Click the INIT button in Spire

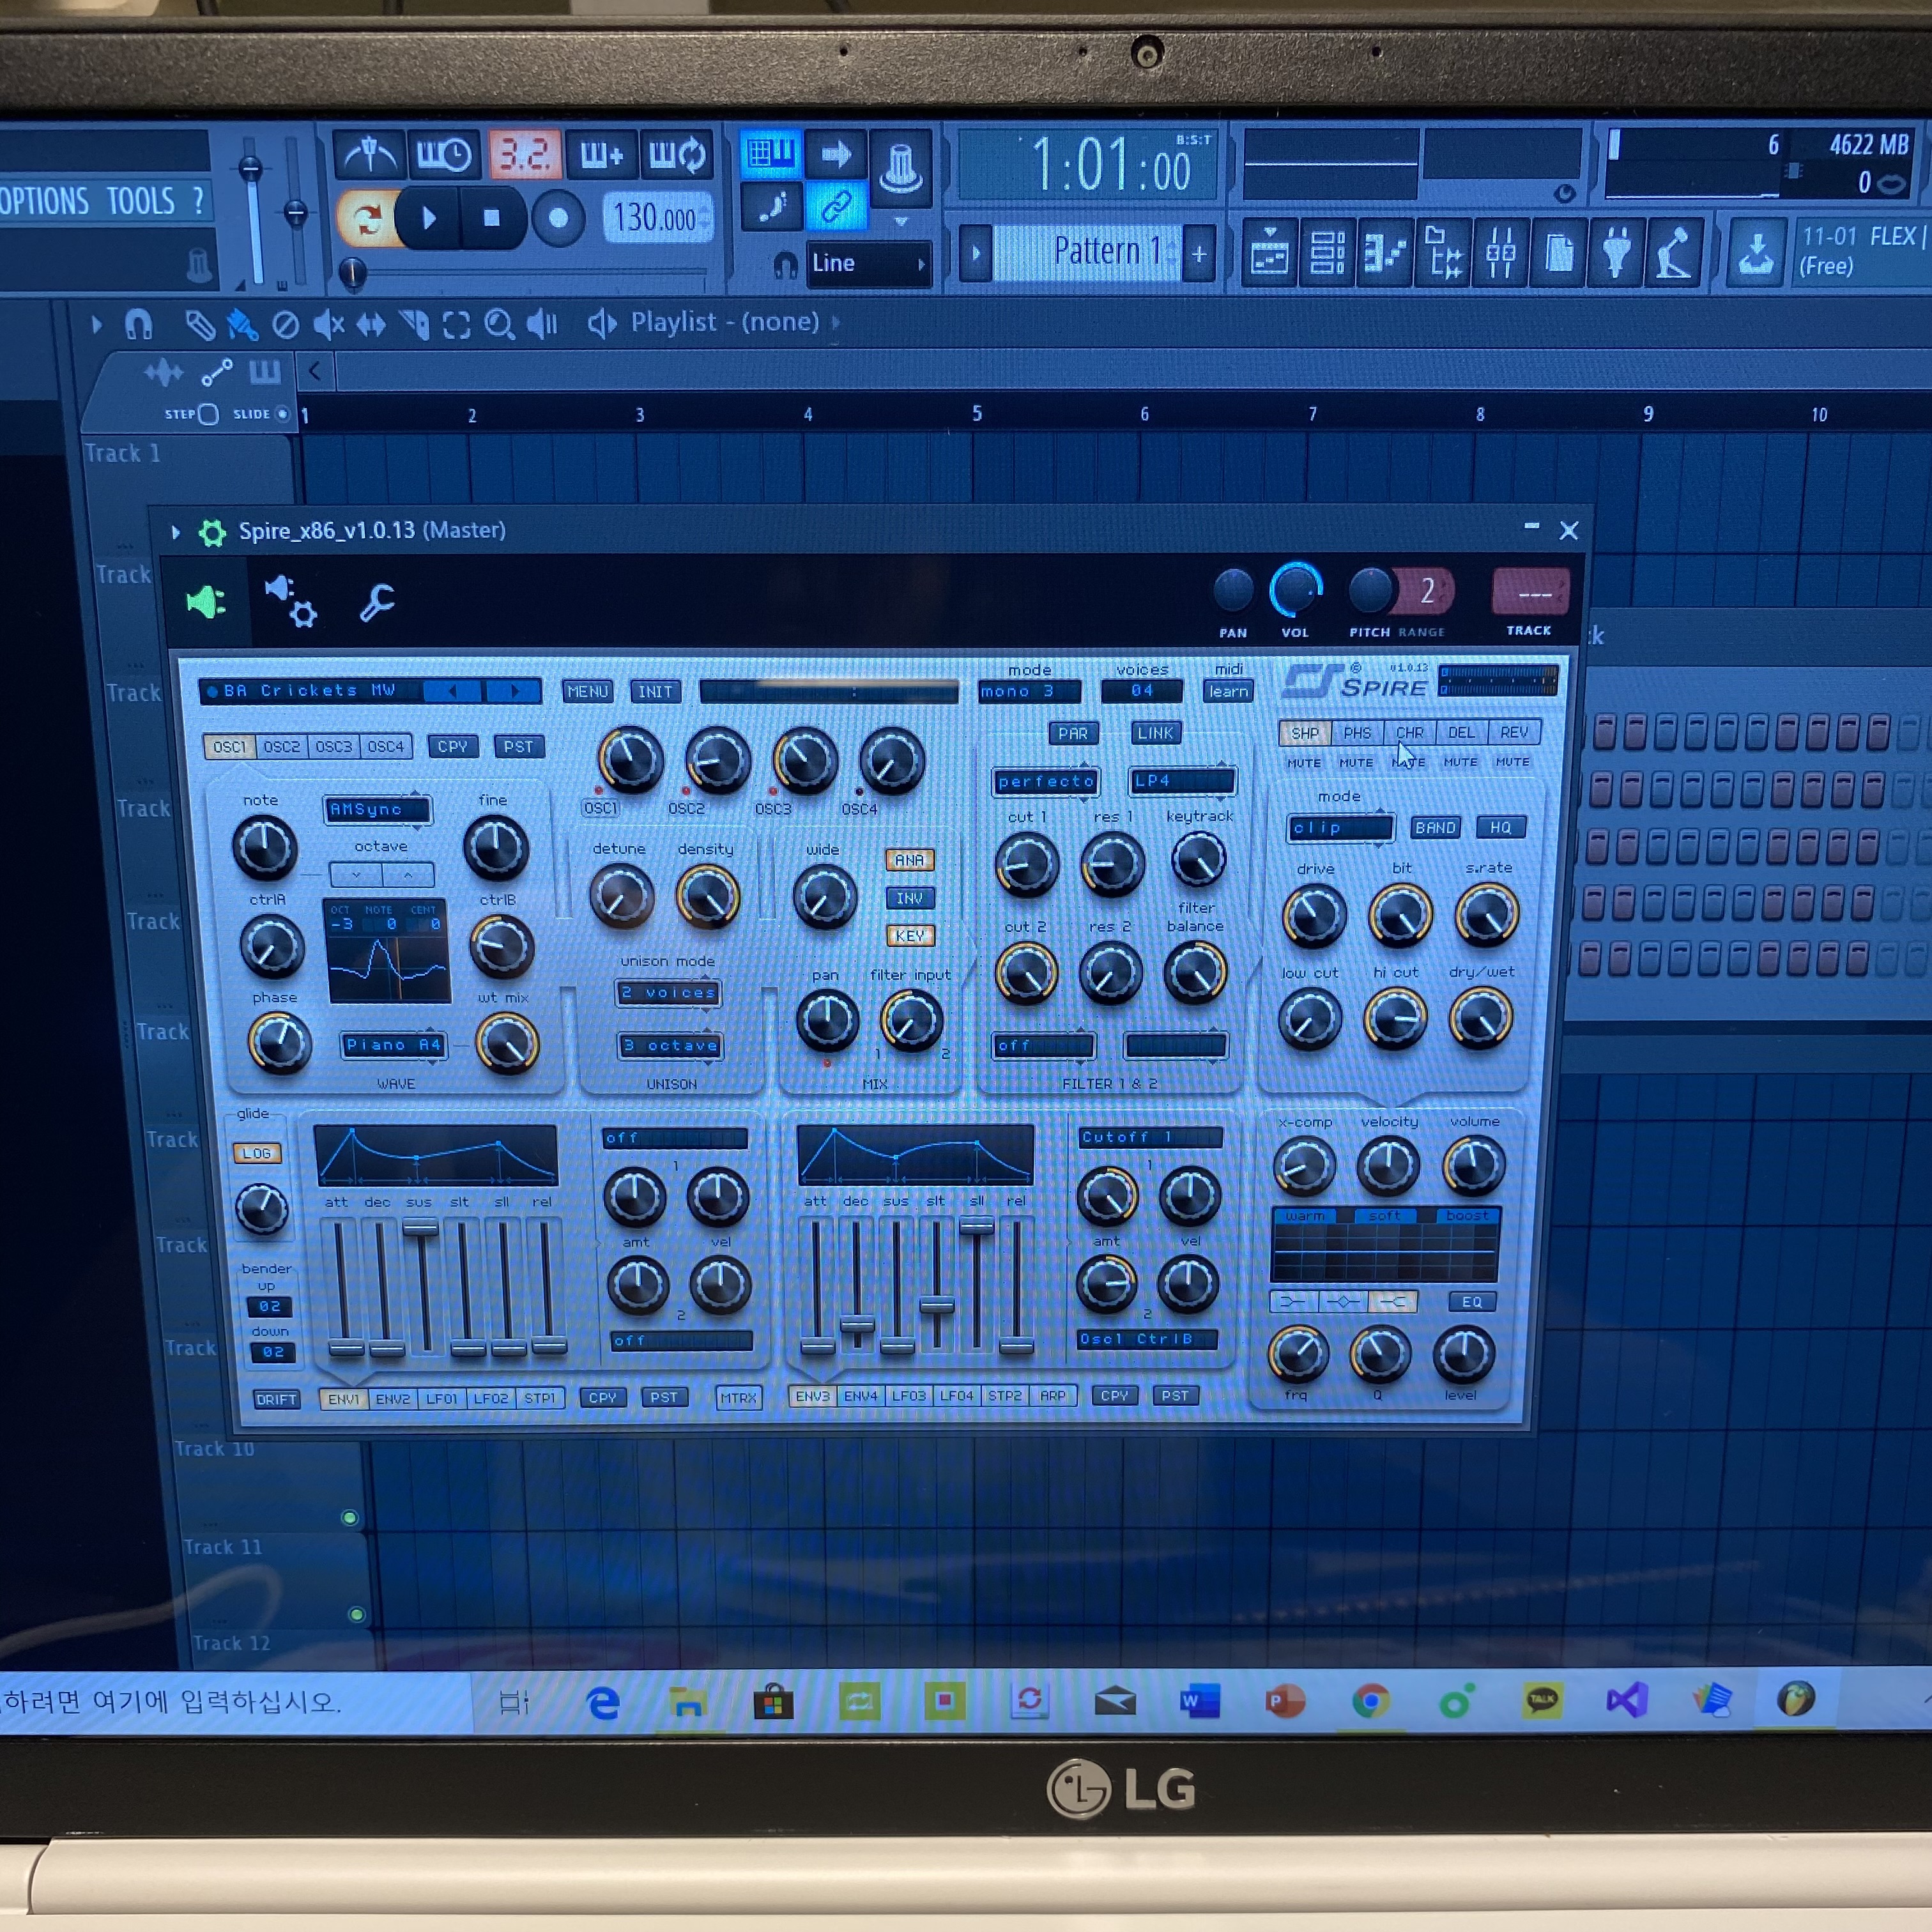click(x=655, y=692)
